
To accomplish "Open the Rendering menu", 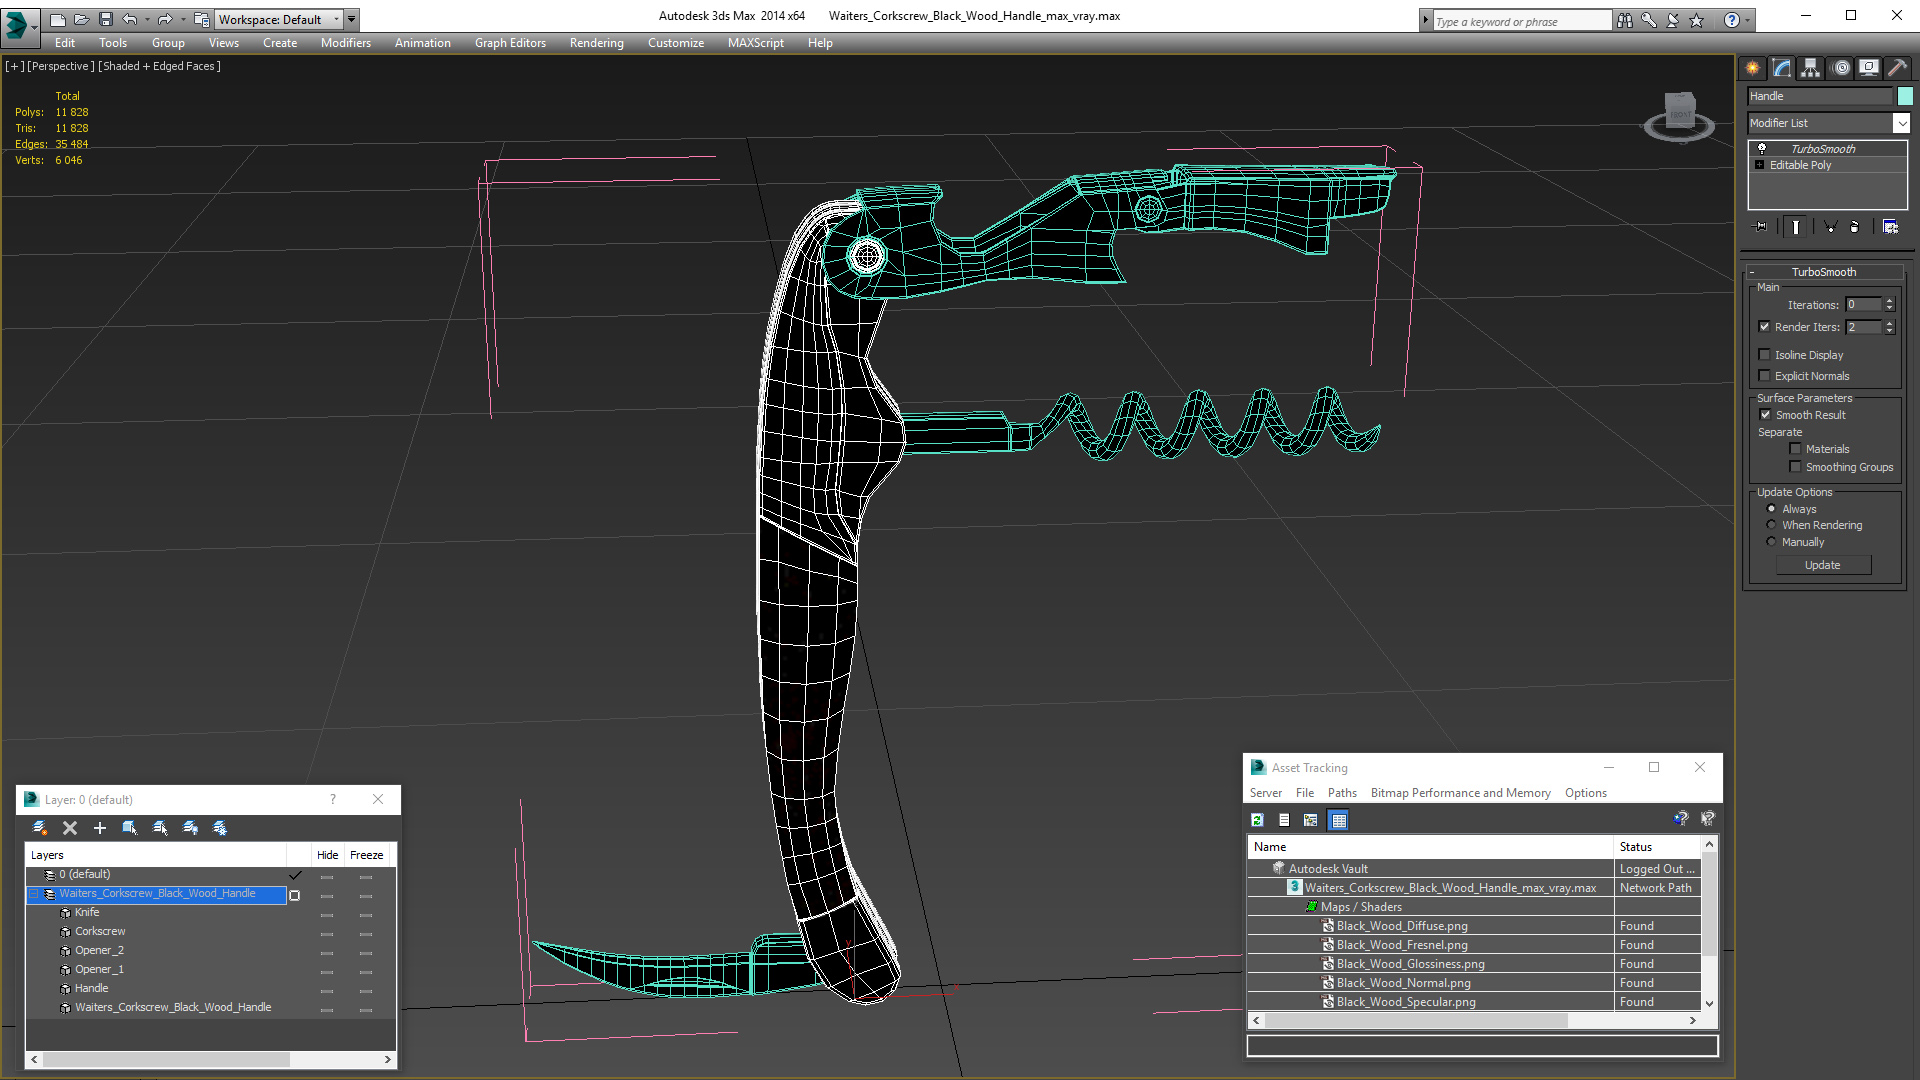I will click(596, 43).
